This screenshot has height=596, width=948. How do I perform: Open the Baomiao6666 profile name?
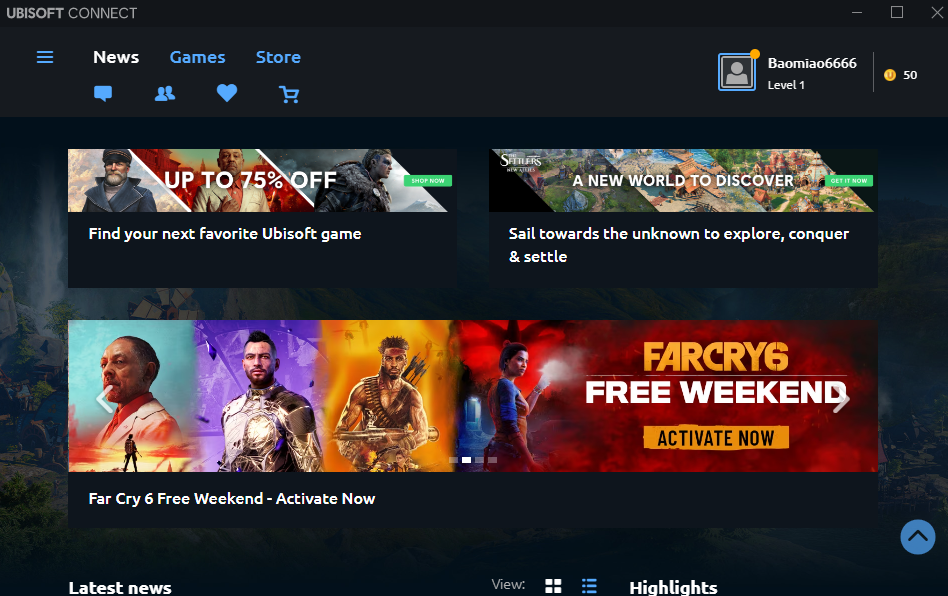pos(812,63)
